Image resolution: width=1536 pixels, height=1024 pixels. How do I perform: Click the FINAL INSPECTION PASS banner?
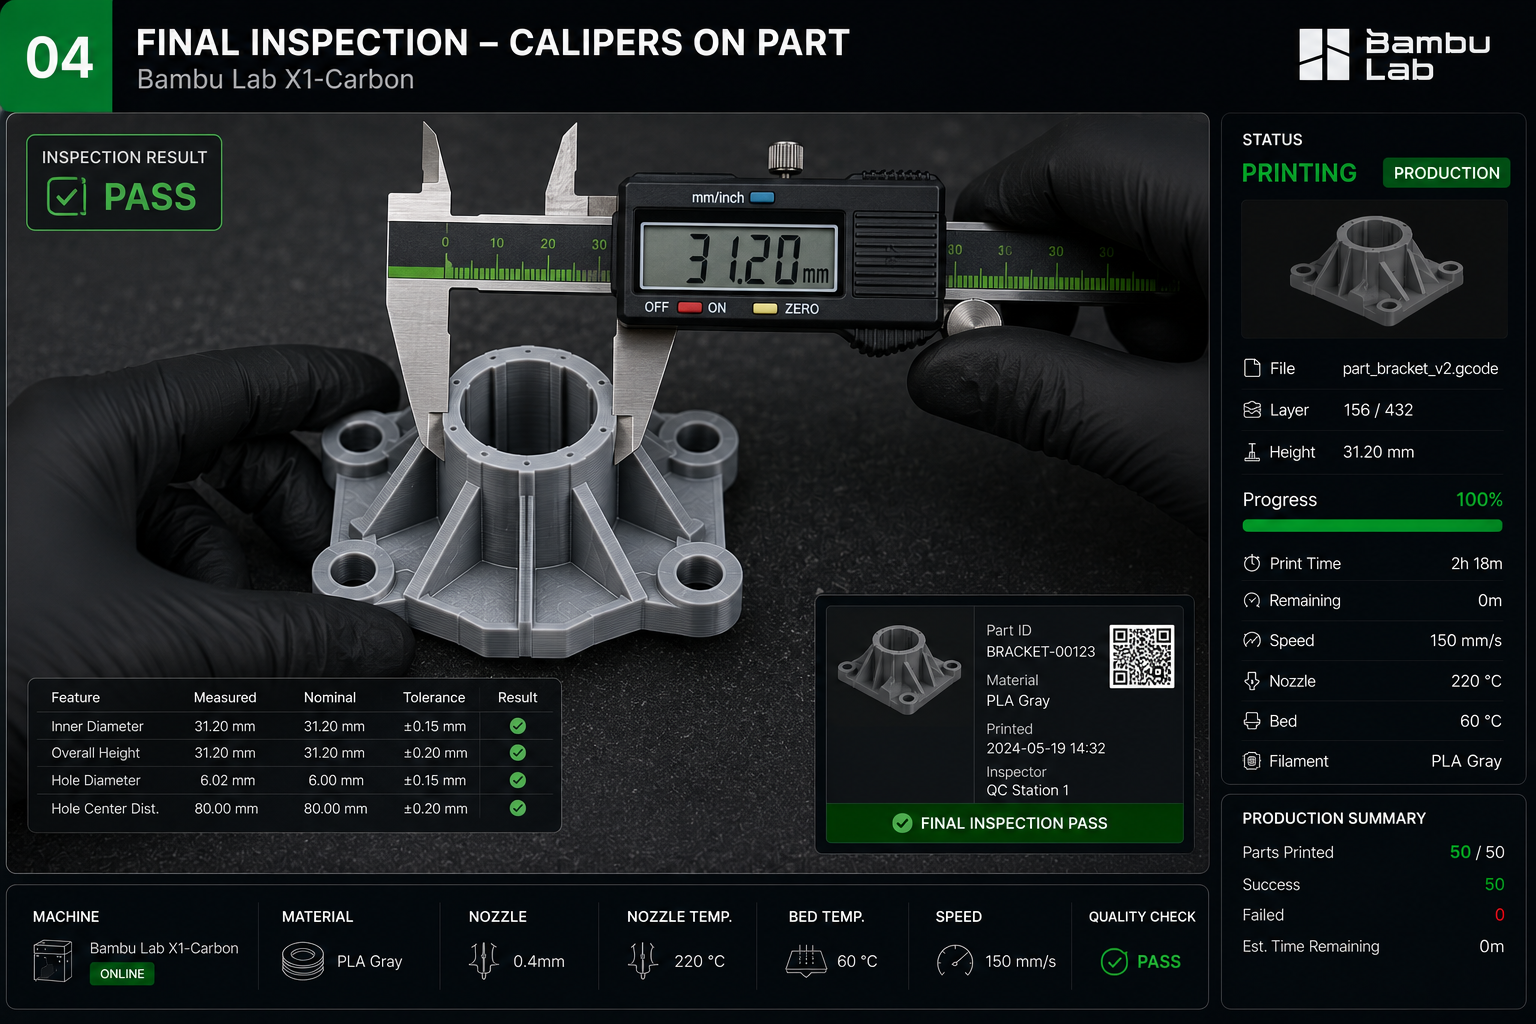(x=1005, y=823)
